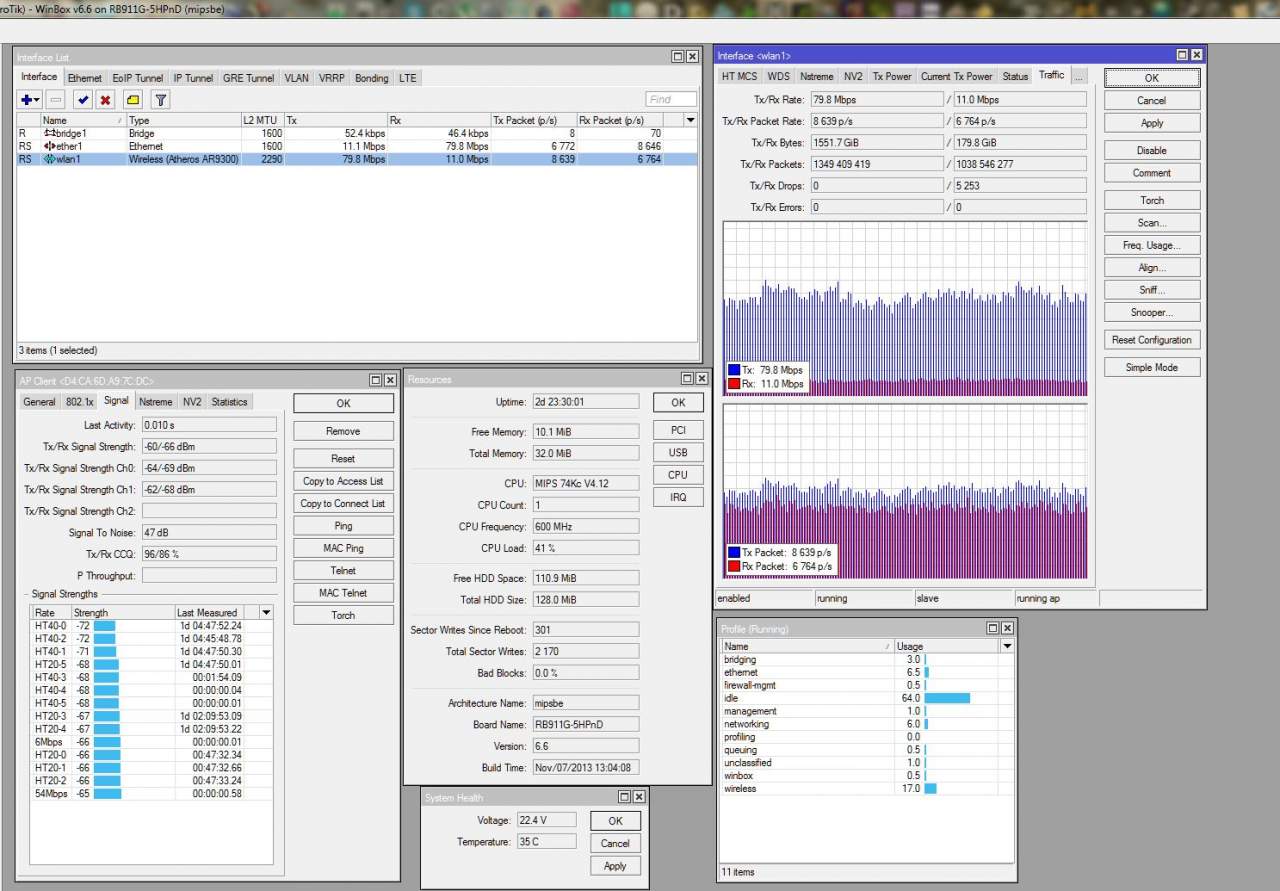This screenshot has height=891, width=1280.
Task: Click the yellow Comment icon in Interface List
Action: tap(132, 100)
